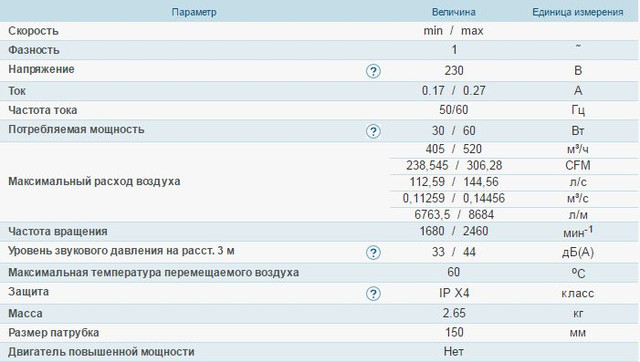Open the help icon beside Защита

(x=373, y=293)
